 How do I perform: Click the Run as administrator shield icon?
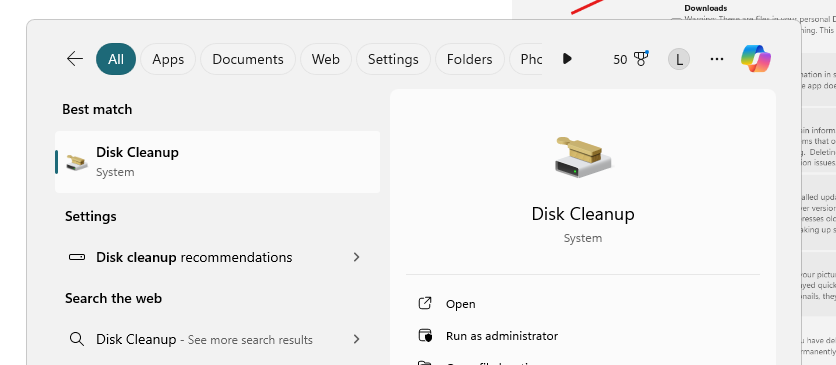pos(425,336)
